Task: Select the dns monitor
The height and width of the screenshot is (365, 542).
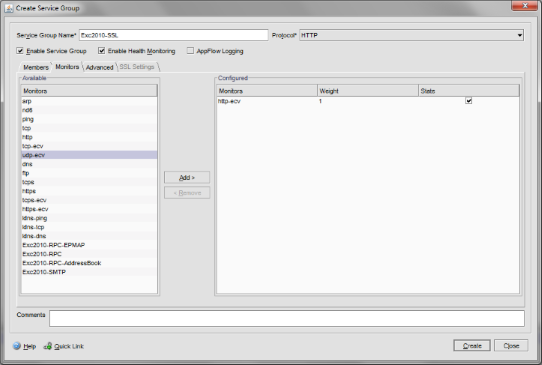Action: point(89,164)
